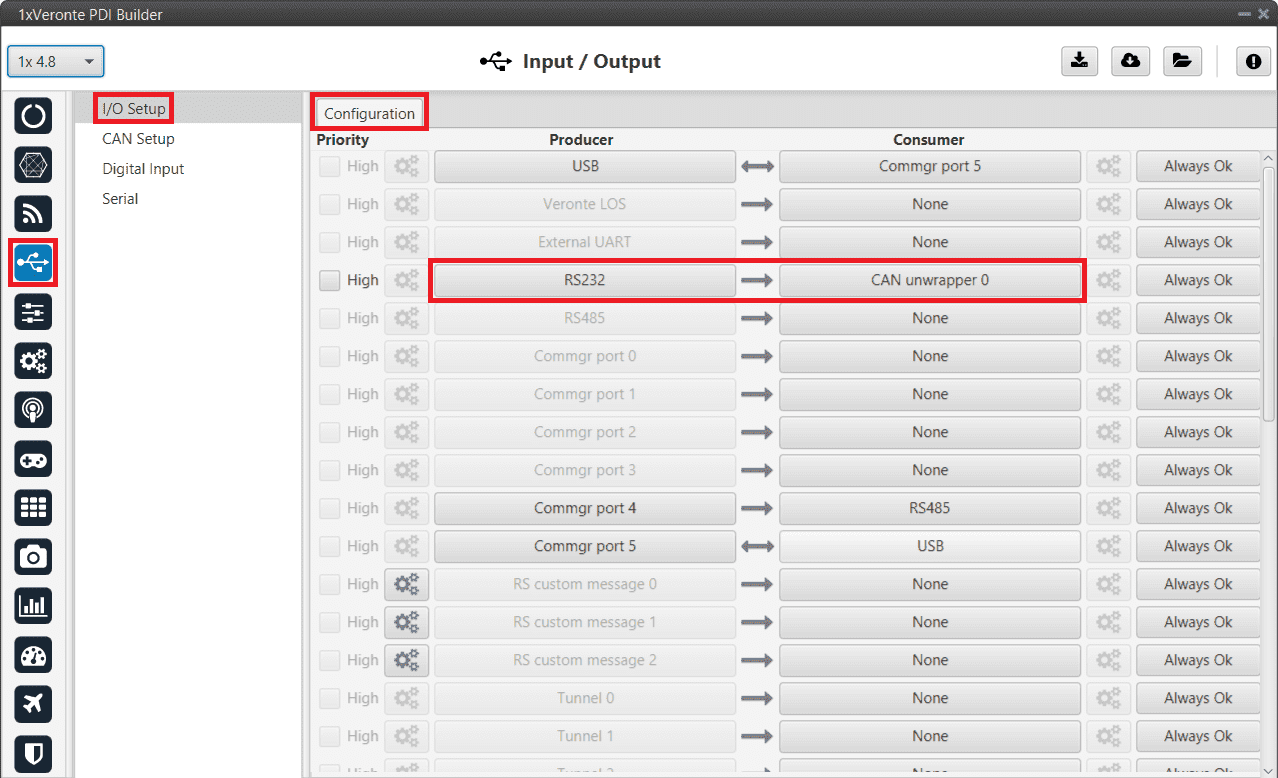Screen dimensions: 1278x778
Task: Open the wireless feed sidebar icon
Action: click(33, 214)
